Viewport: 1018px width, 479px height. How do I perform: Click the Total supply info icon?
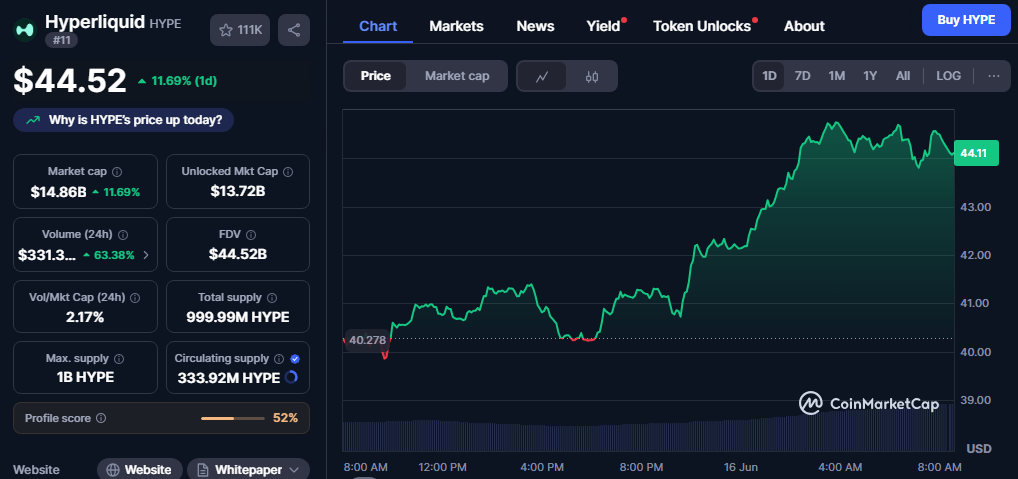272,298
